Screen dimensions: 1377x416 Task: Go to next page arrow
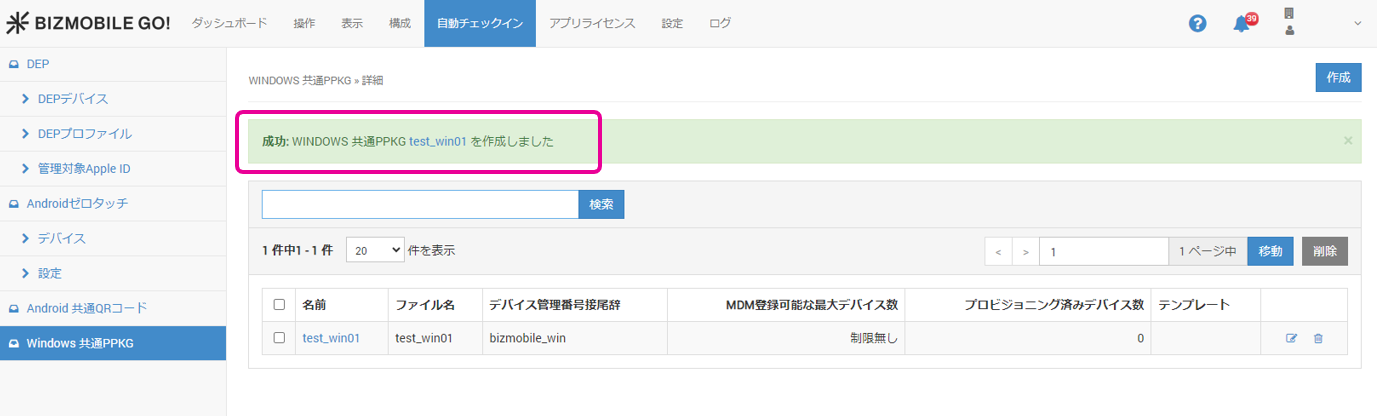click(1026, 251)
